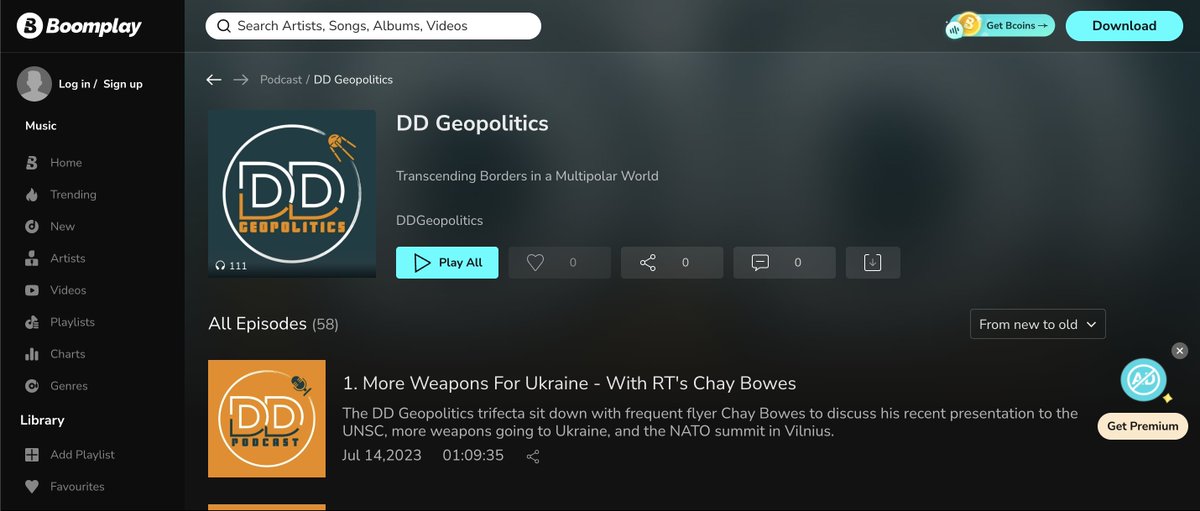1200x511 pixels.
Task: Click the Get Premium button
Action: pyautogui.click(x=1142, y=426)
